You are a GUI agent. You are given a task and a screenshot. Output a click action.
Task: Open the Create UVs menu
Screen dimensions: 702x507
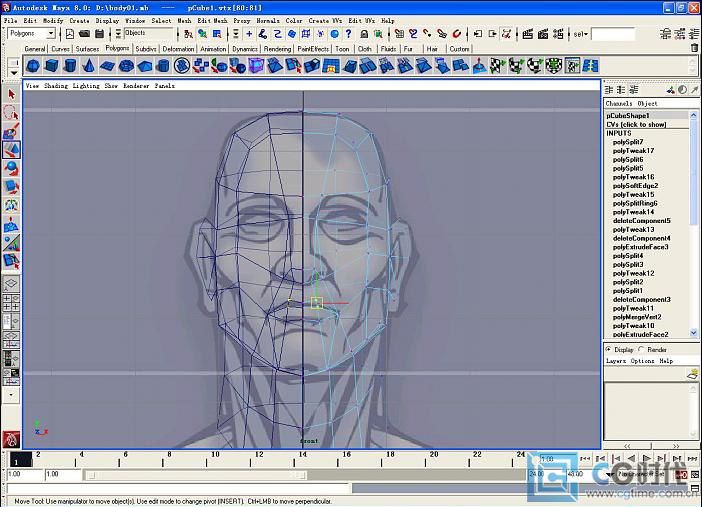pos(325,21)
